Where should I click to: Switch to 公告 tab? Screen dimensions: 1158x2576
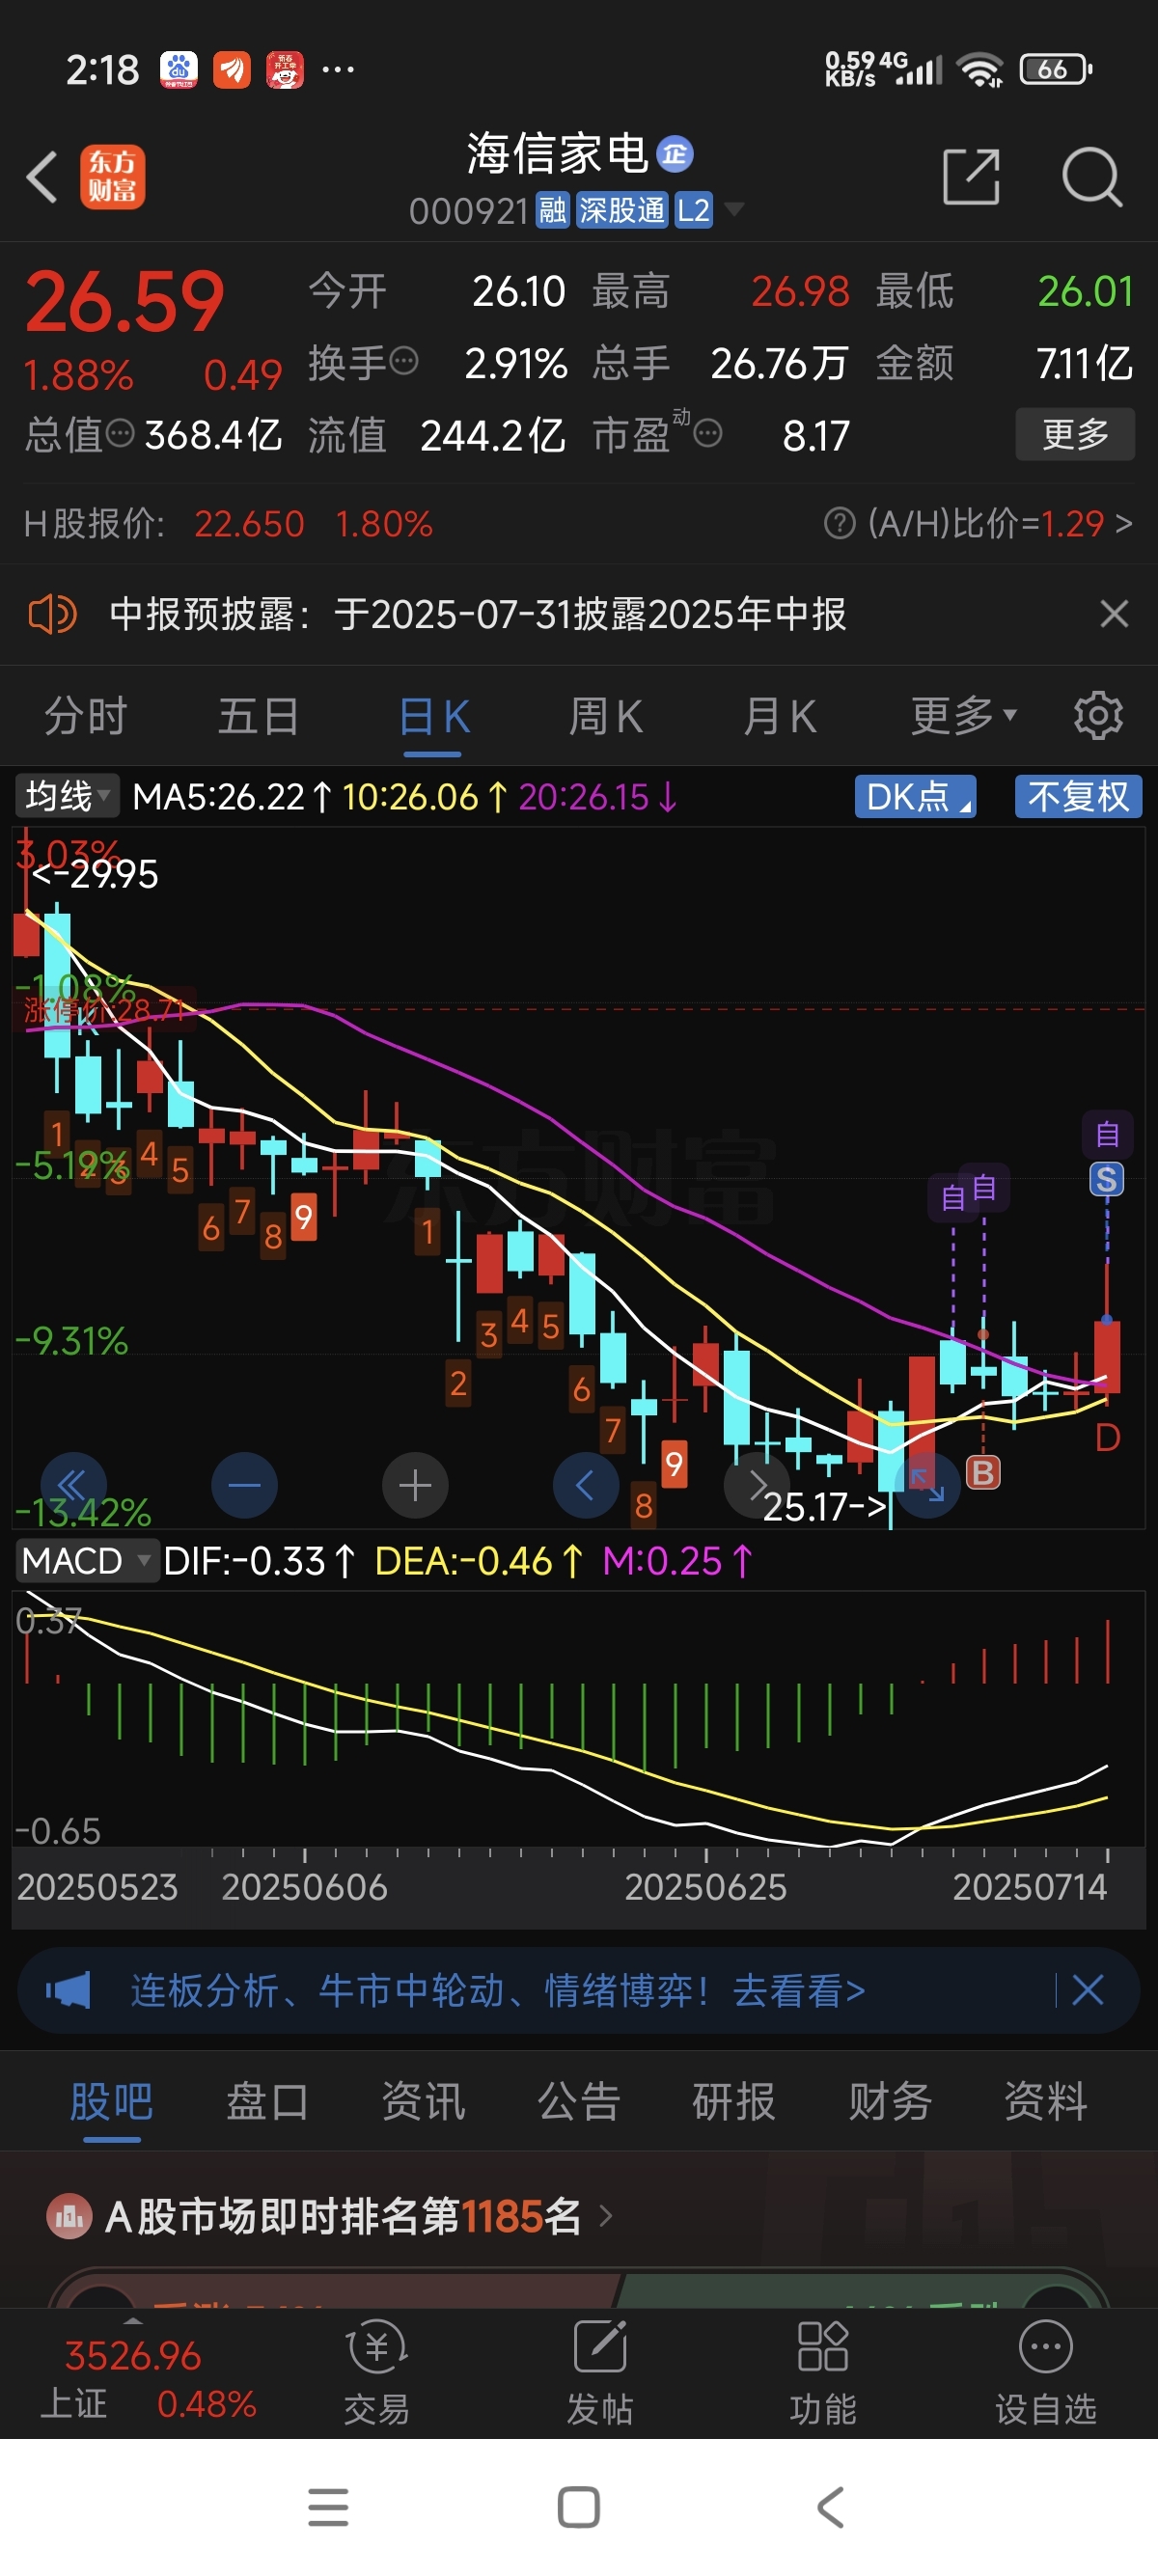tap(579, 2101)
